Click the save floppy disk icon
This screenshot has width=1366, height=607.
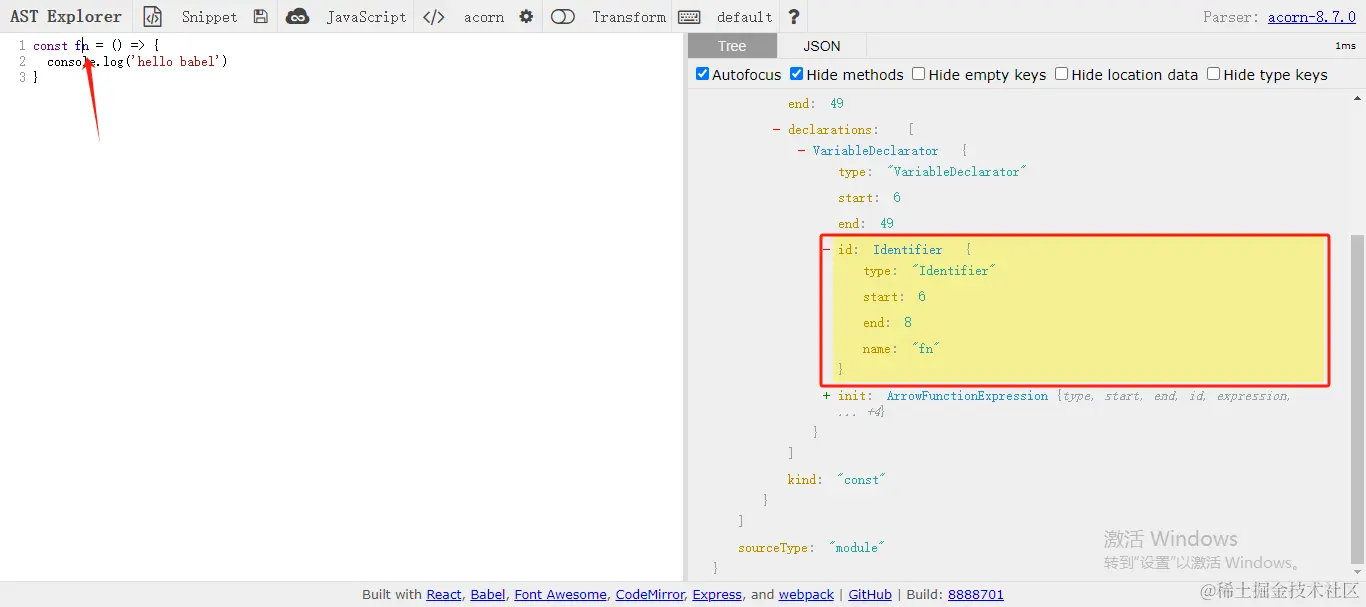click(x=261, y=17)
